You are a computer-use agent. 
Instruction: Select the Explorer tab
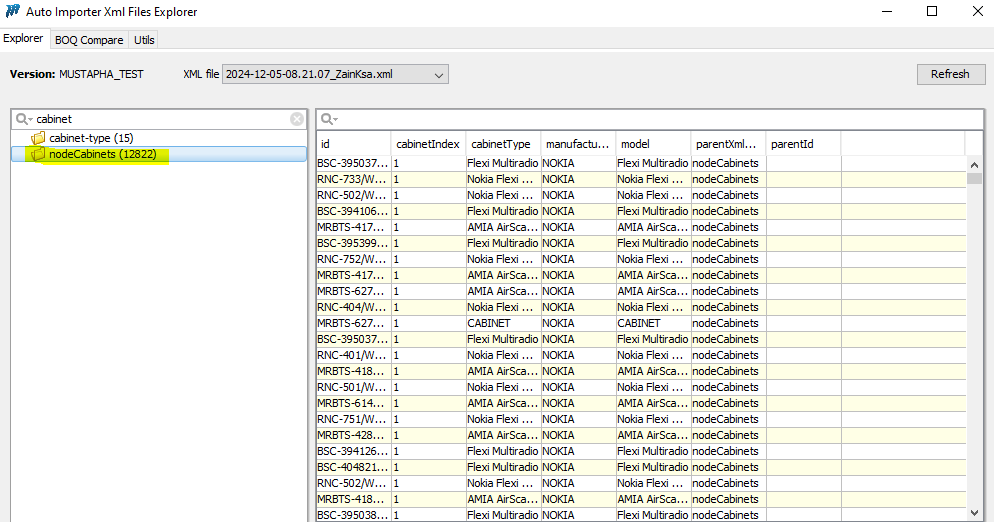click(x=23, y=39)
